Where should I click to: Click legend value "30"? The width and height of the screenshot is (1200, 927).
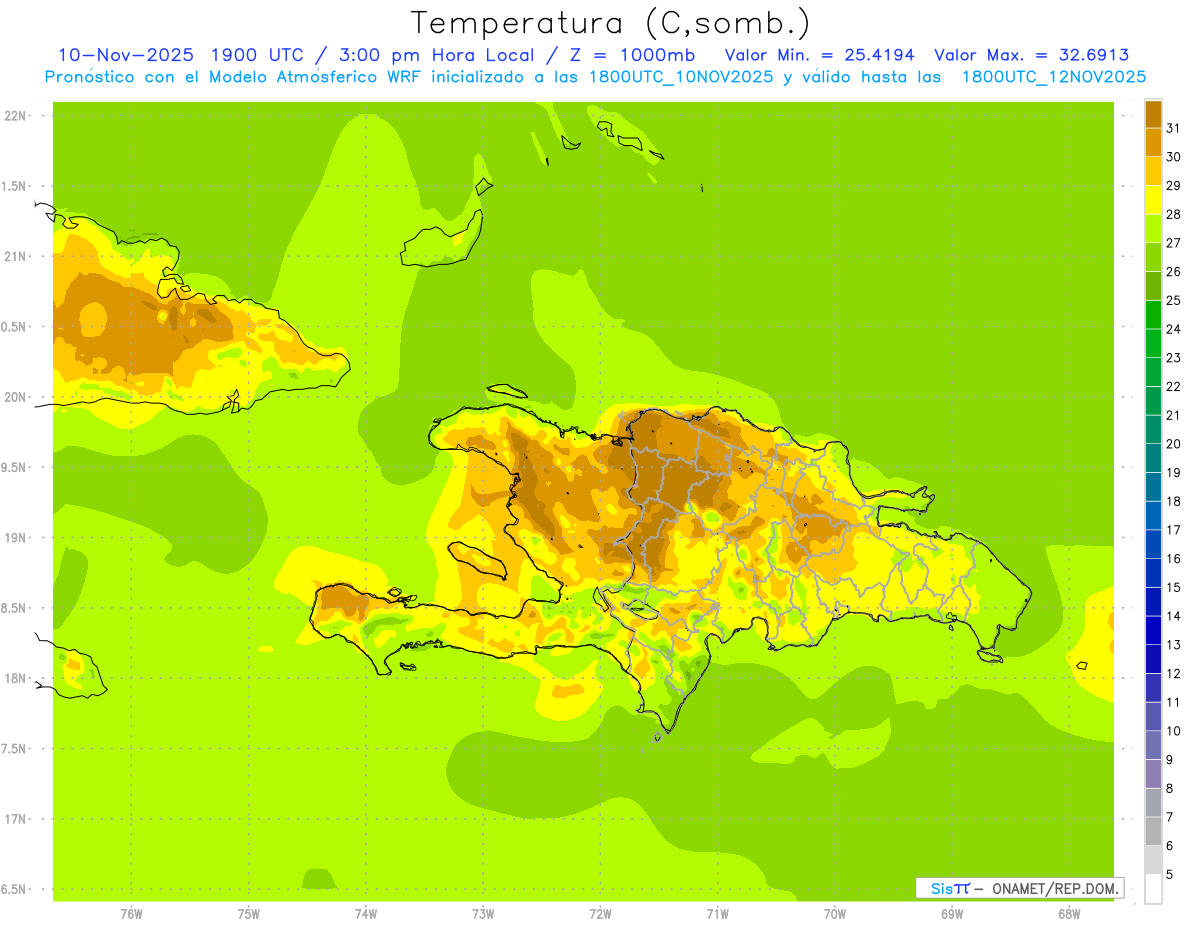1174,157
